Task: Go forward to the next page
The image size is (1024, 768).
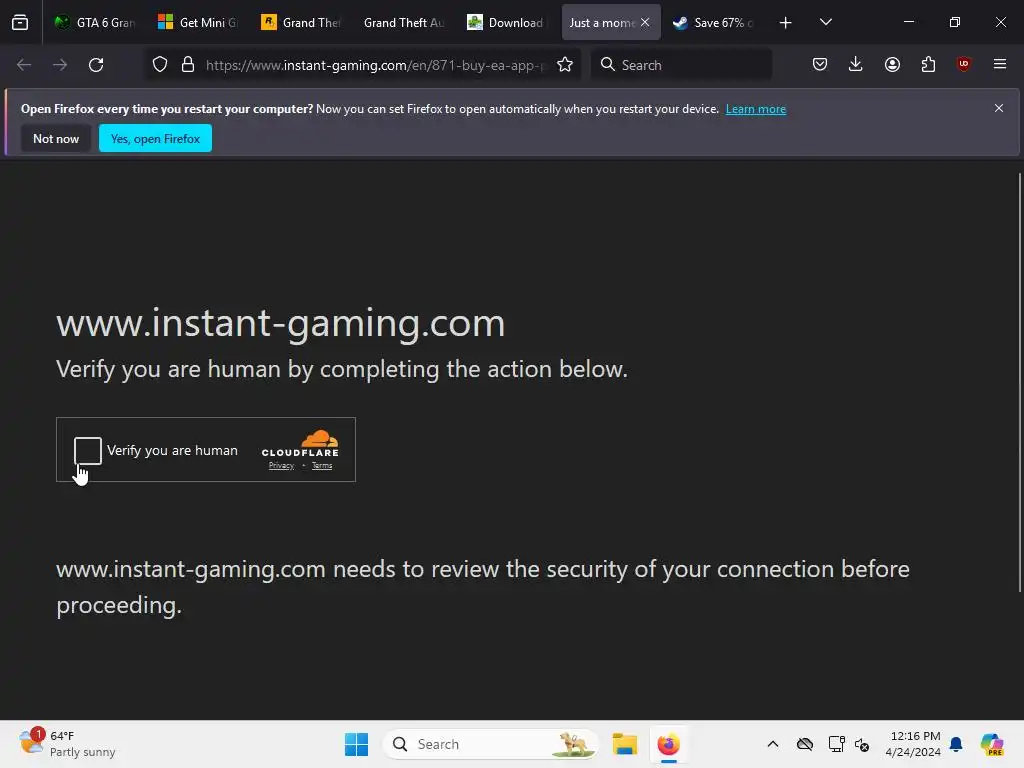Action: tap(60, 65)
